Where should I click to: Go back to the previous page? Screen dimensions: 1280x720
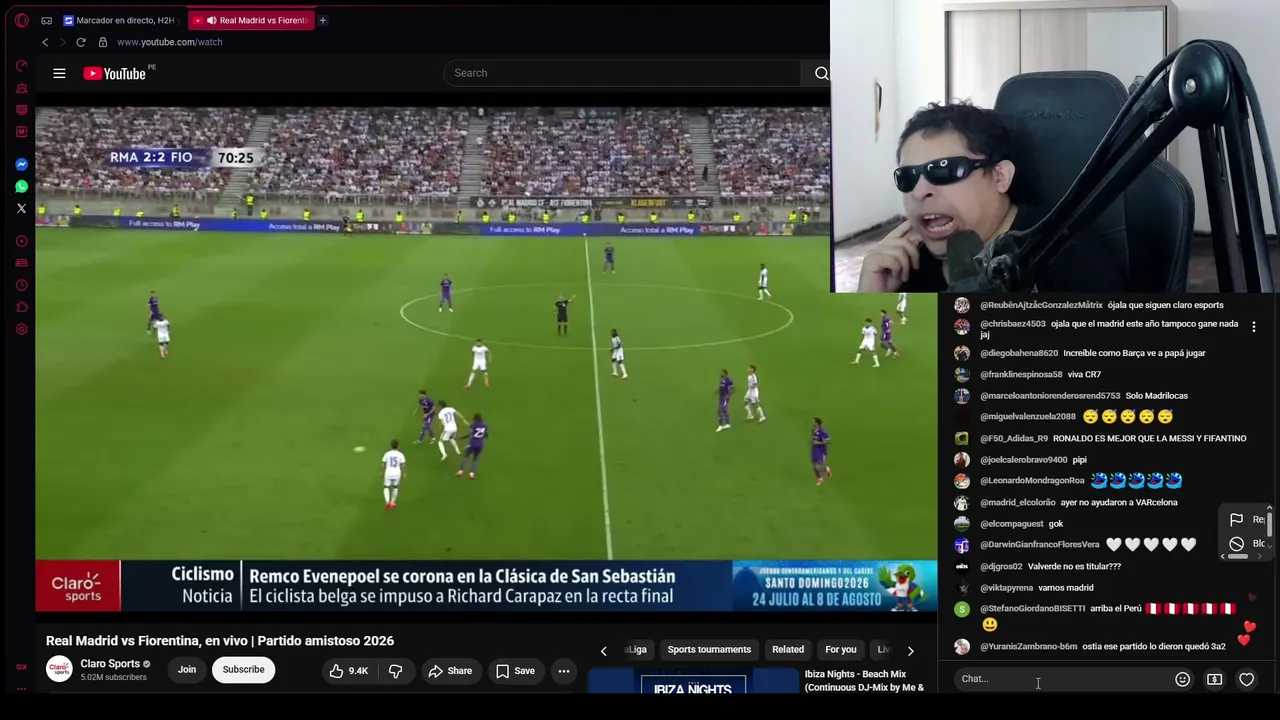coord(45,42)
